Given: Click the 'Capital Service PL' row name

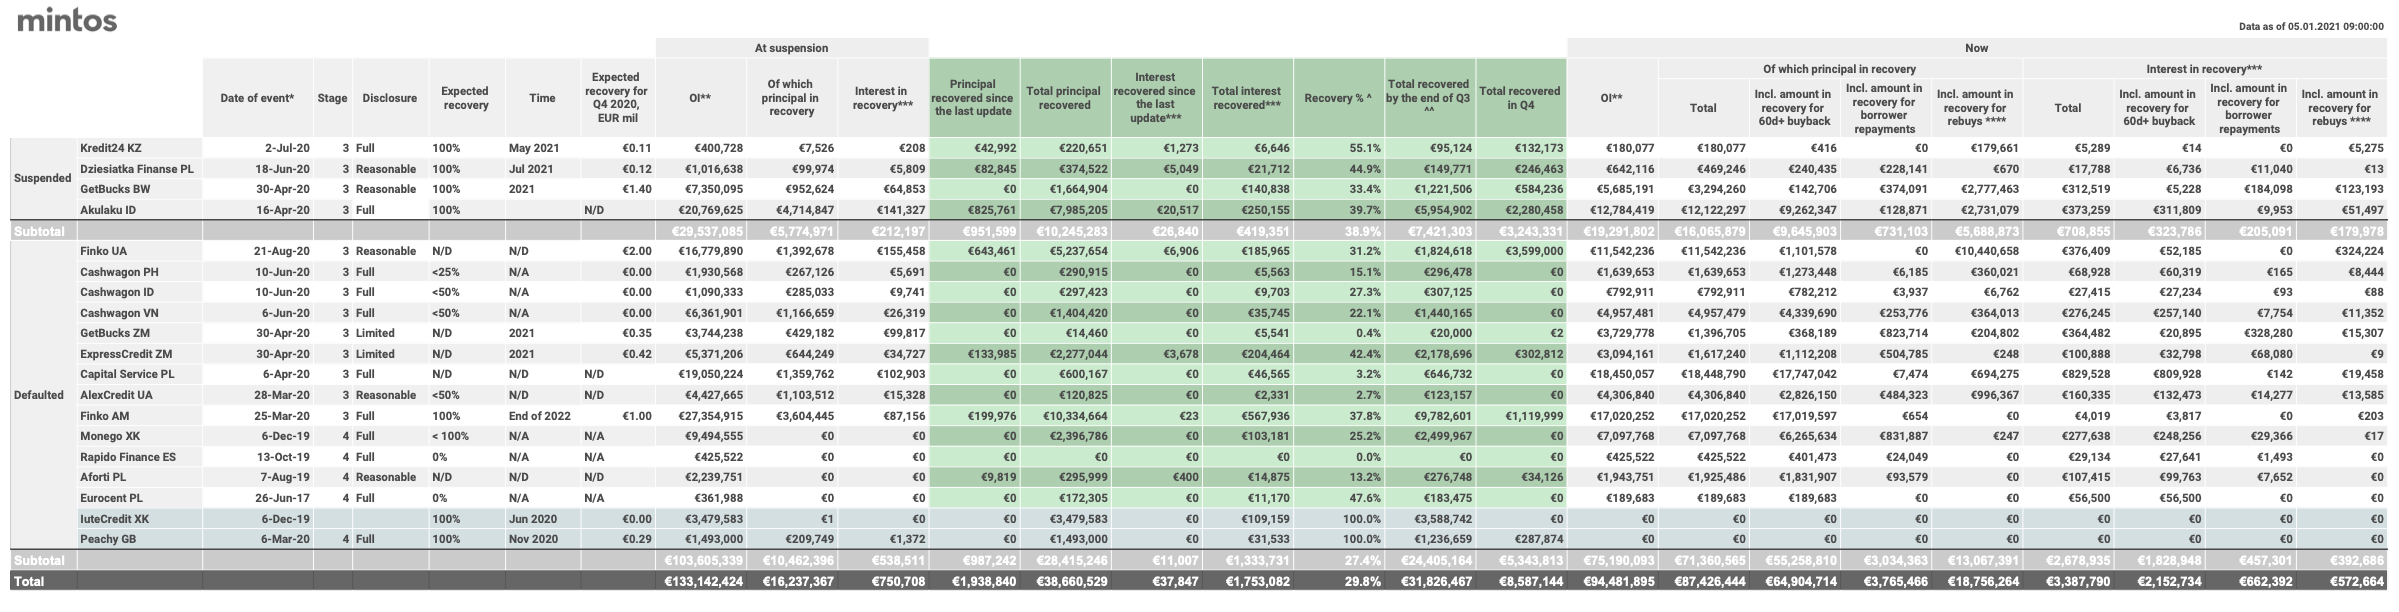Looking at the screenshot, I should pos(127,374).
